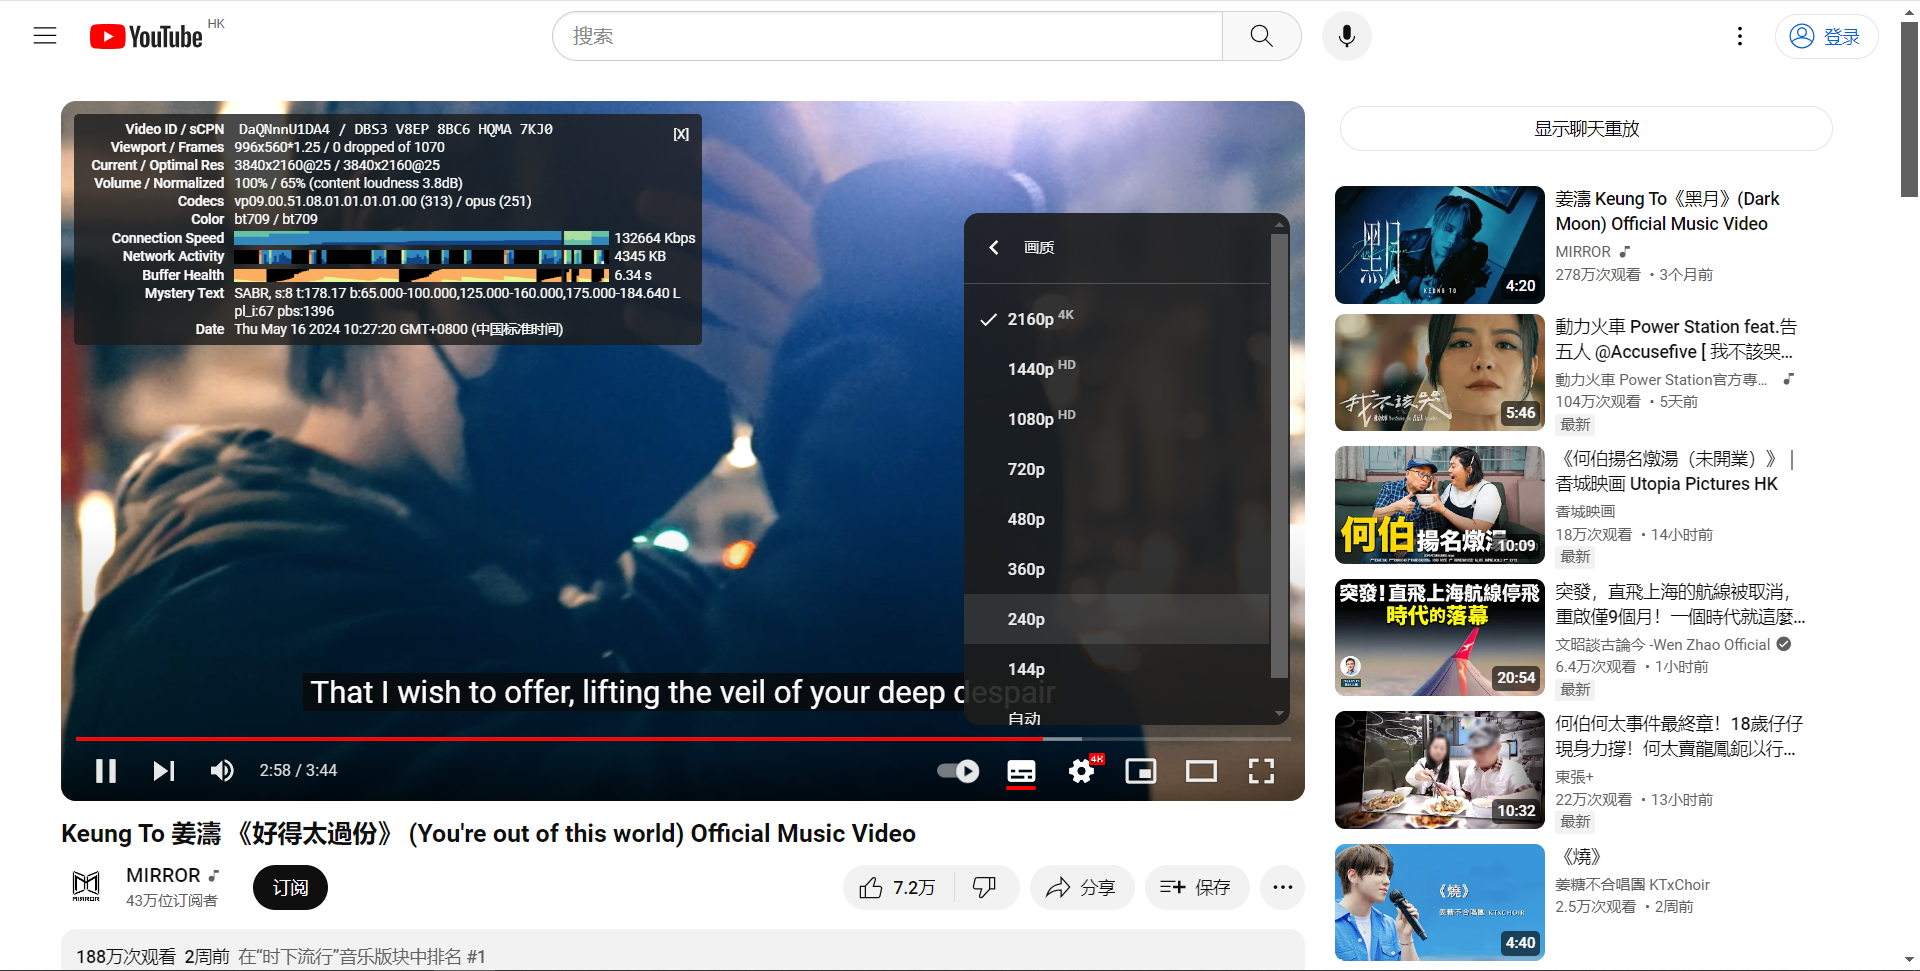
Task: Go to YouTube home via logo
Action: (x=147, y=37)
